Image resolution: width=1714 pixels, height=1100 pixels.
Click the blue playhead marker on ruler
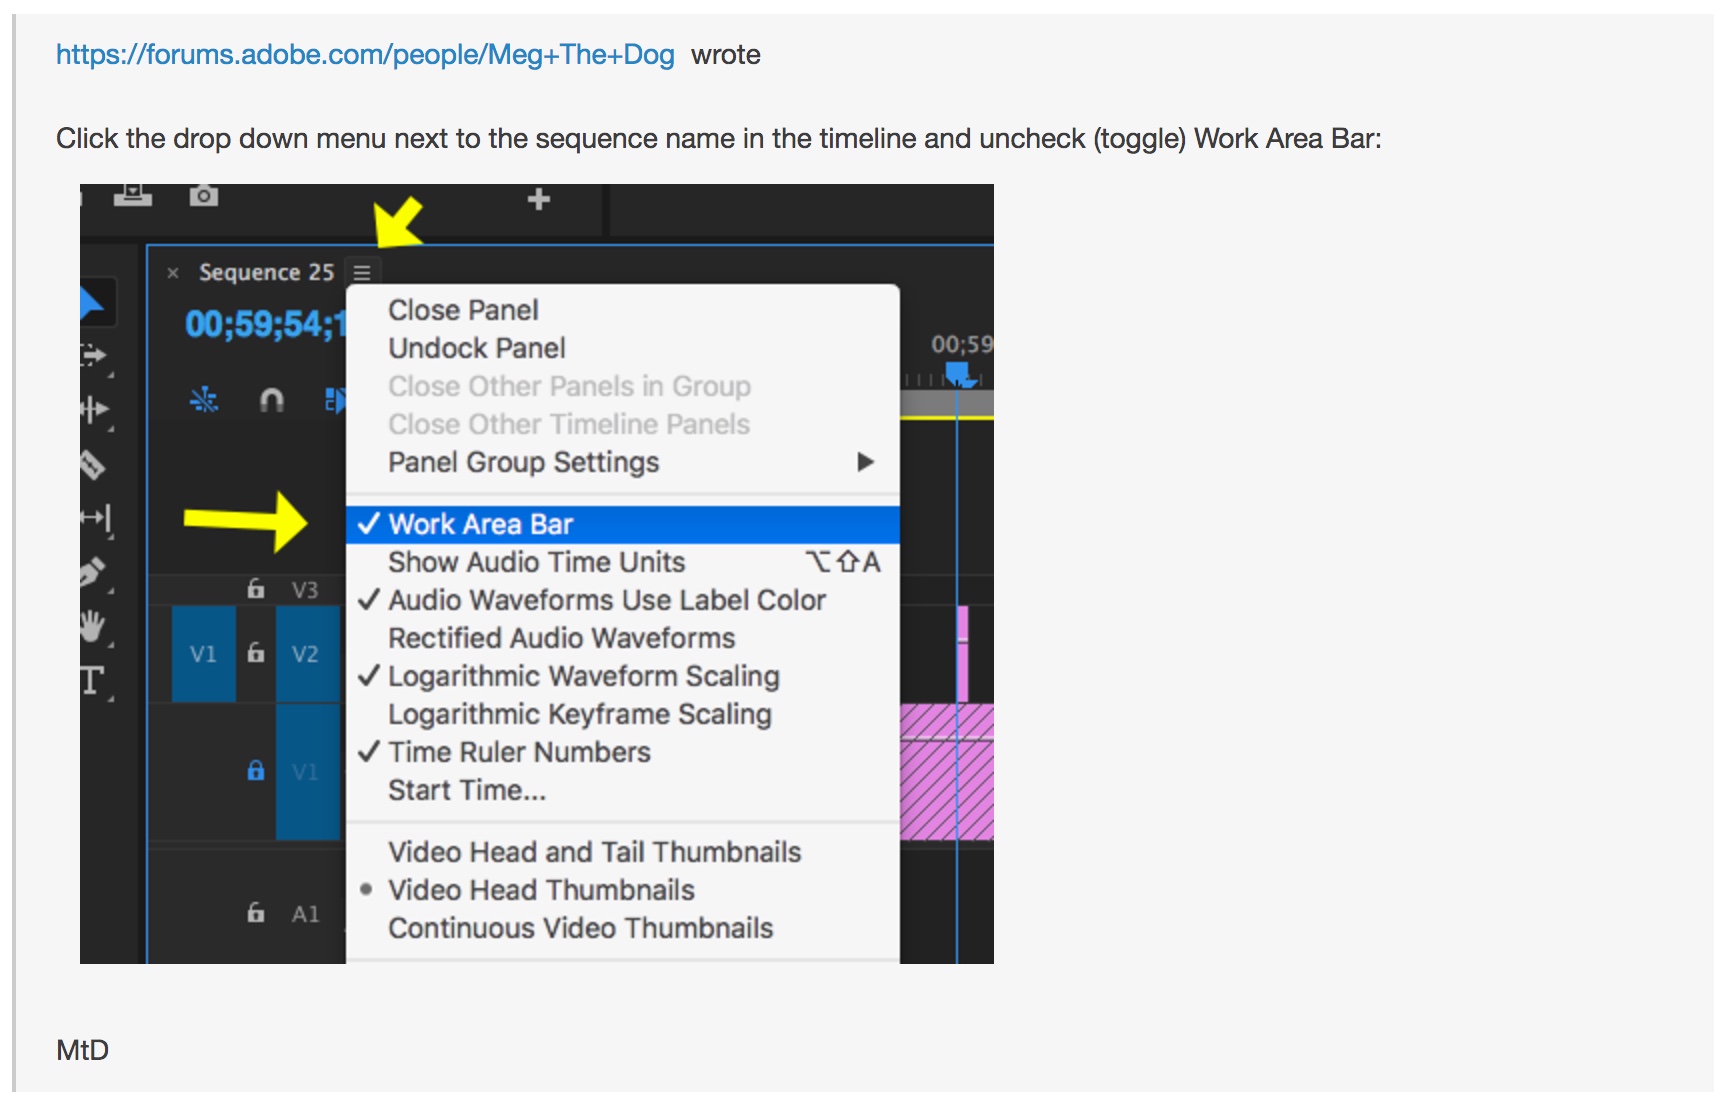pos(959,374)
